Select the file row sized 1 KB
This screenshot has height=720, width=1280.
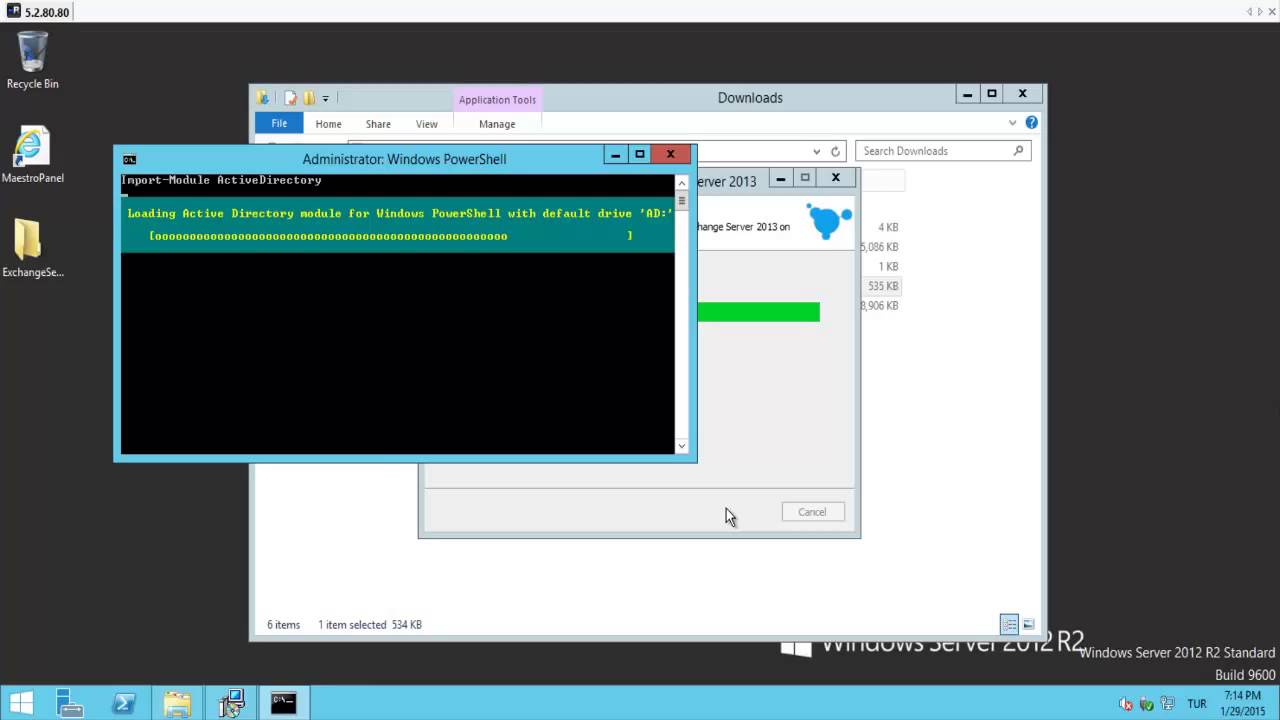tap(888, 266)
